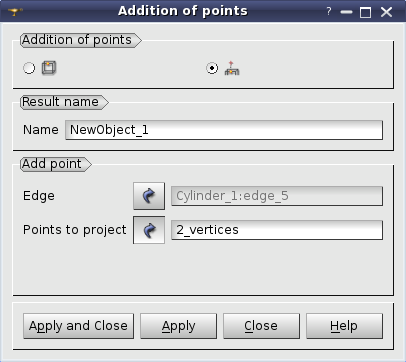Minimize the Addition of points dialog

tap(347, 12)
